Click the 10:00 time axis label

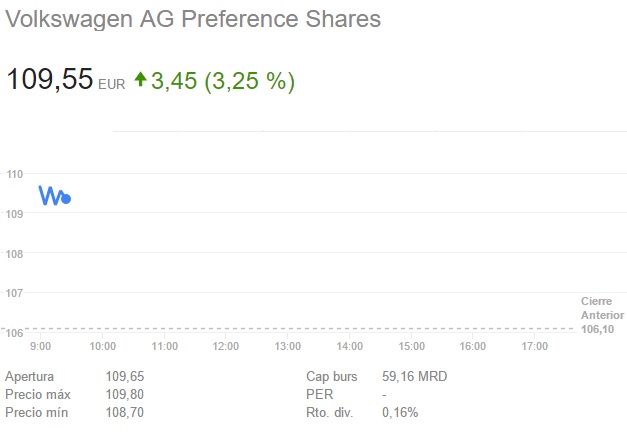(x=103, y=346)
